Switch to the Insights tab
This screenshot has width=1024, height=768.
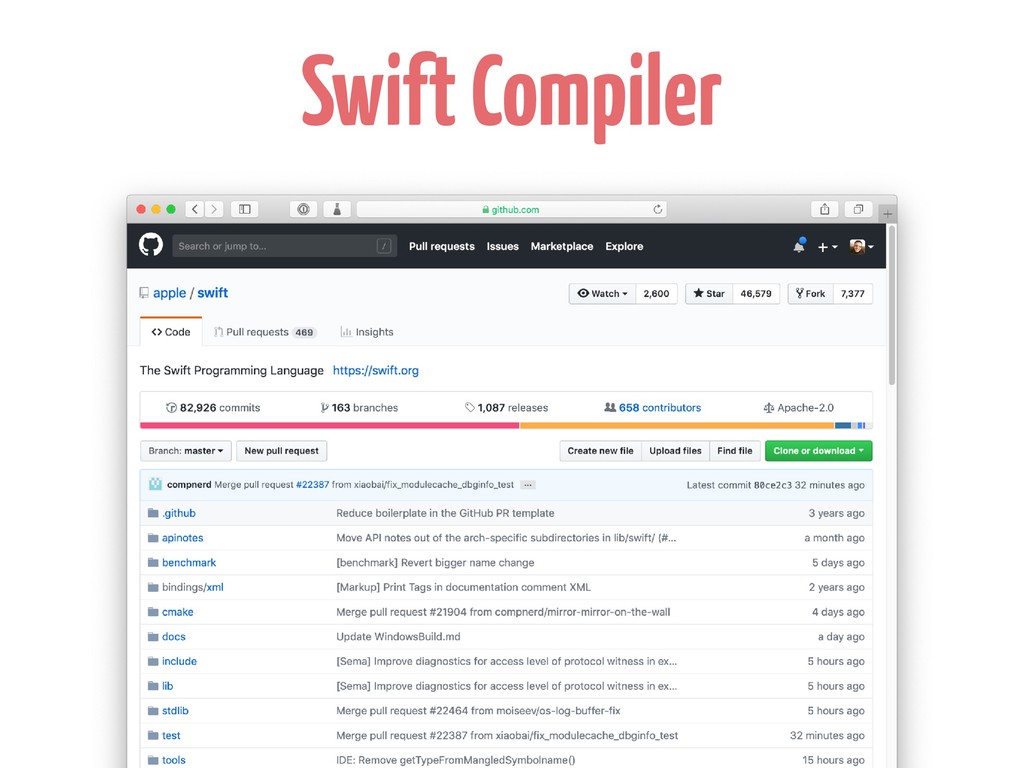click(x=366, y=332)
